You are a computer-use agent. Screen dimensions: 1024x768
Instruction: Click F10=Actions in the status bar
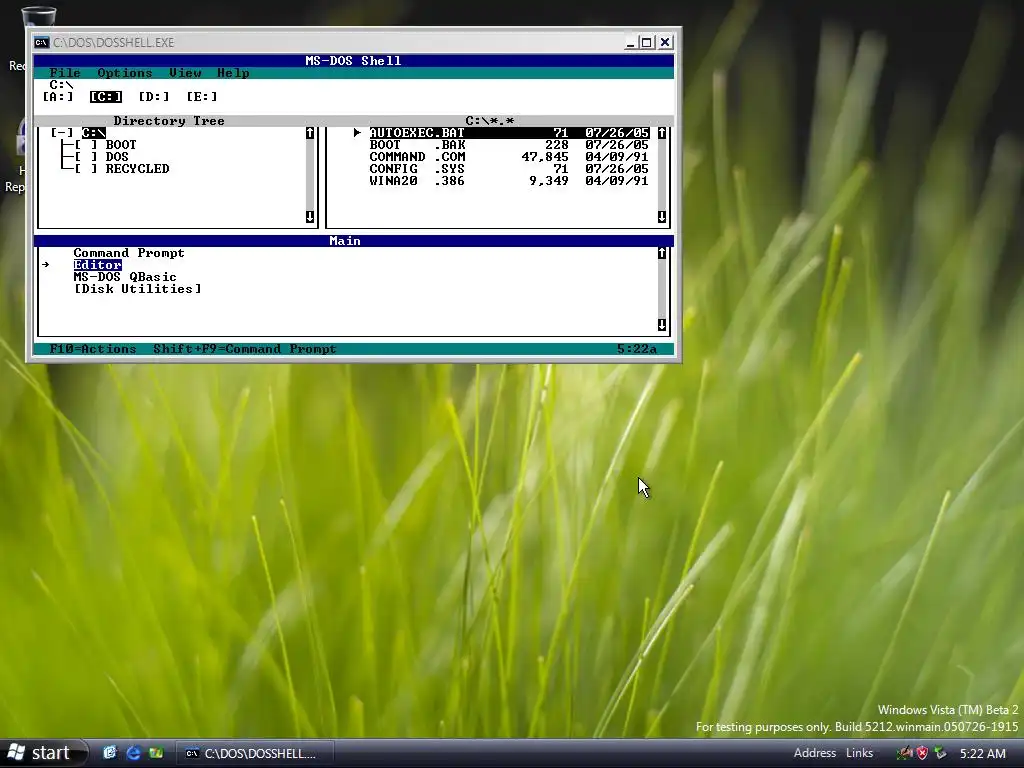tap(93, 349)
